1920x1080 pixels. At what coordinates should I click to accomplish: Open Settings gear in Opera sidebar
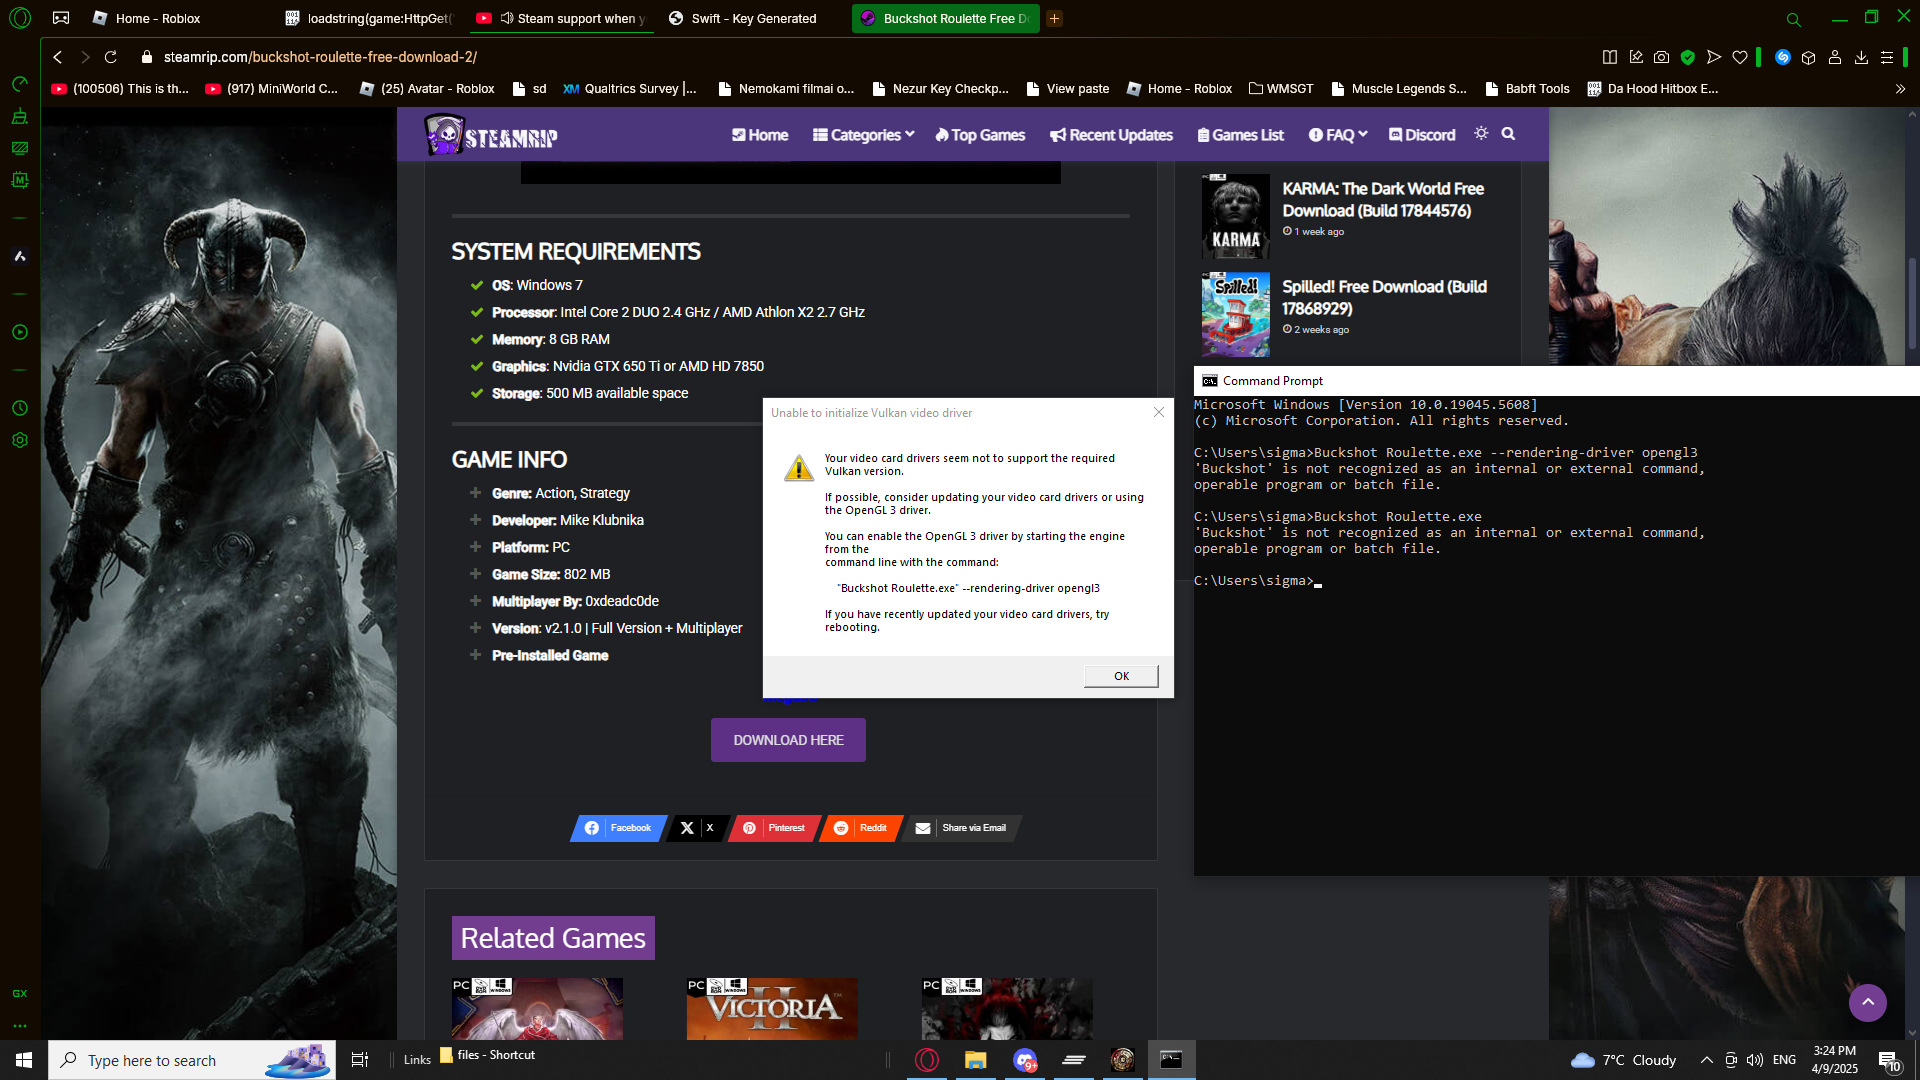pyautogui.click(x=20, y=440)
